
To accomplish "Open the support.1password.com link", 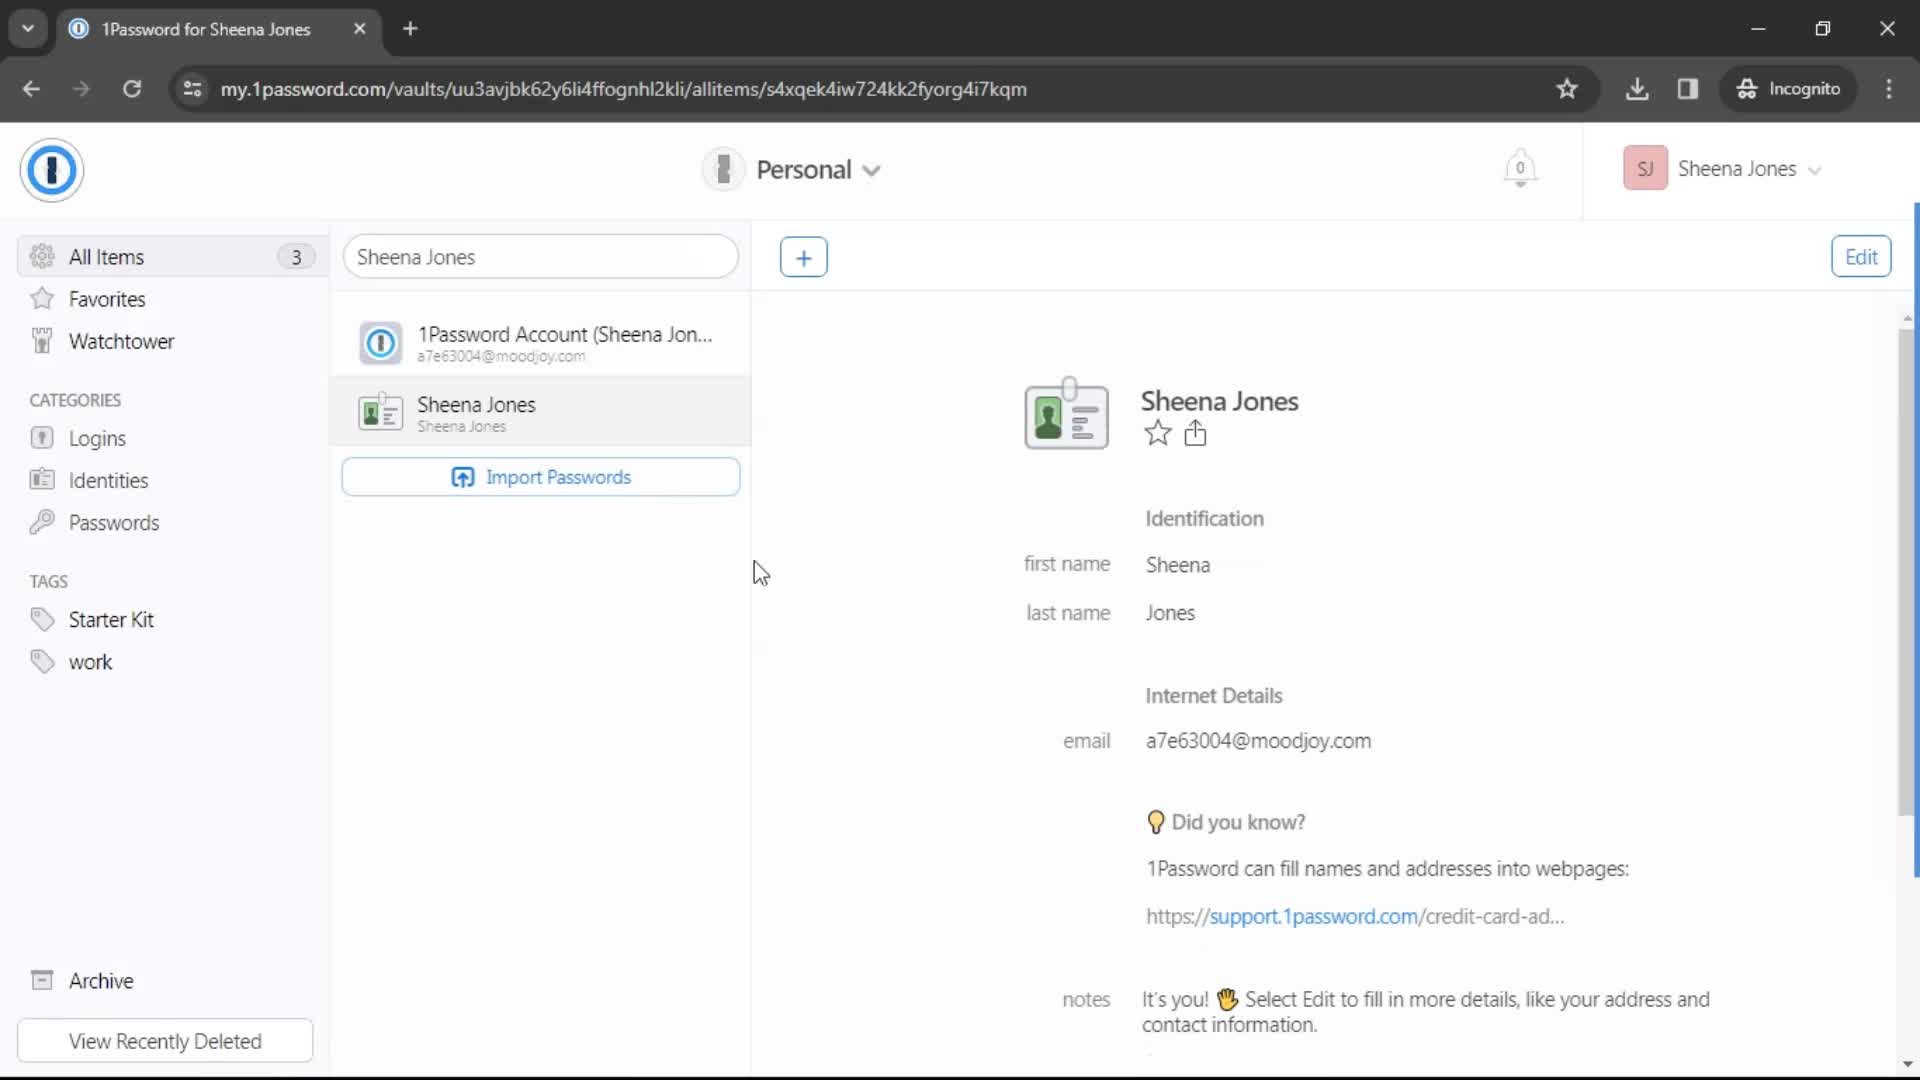I will coord(1314,916).
